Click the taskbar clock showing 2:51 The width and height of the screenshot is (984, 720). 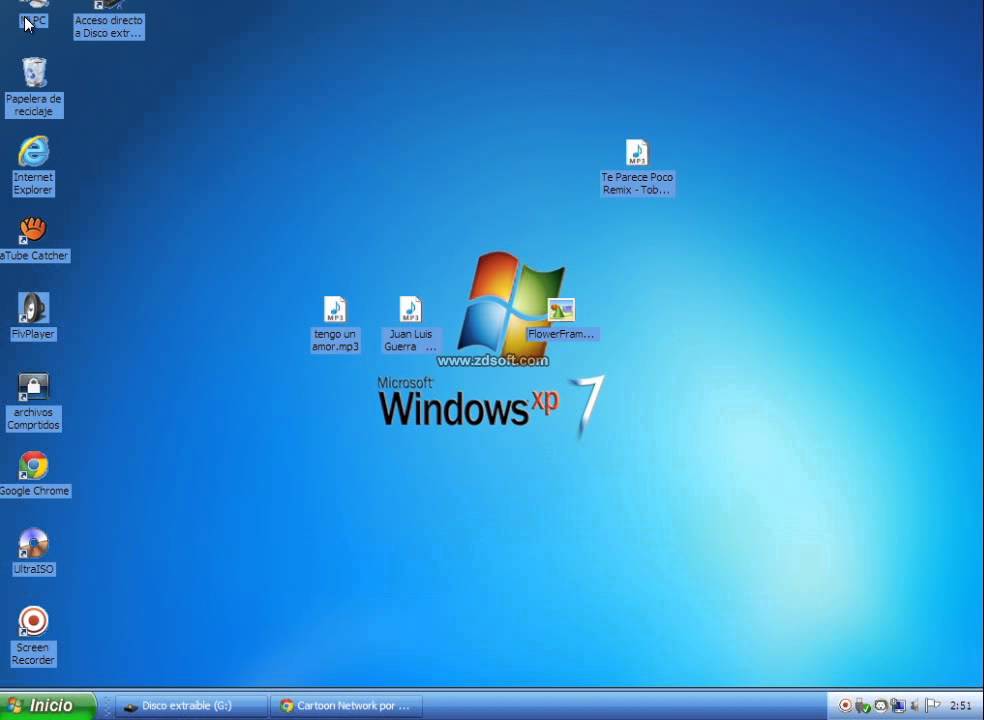pos(960,706)
